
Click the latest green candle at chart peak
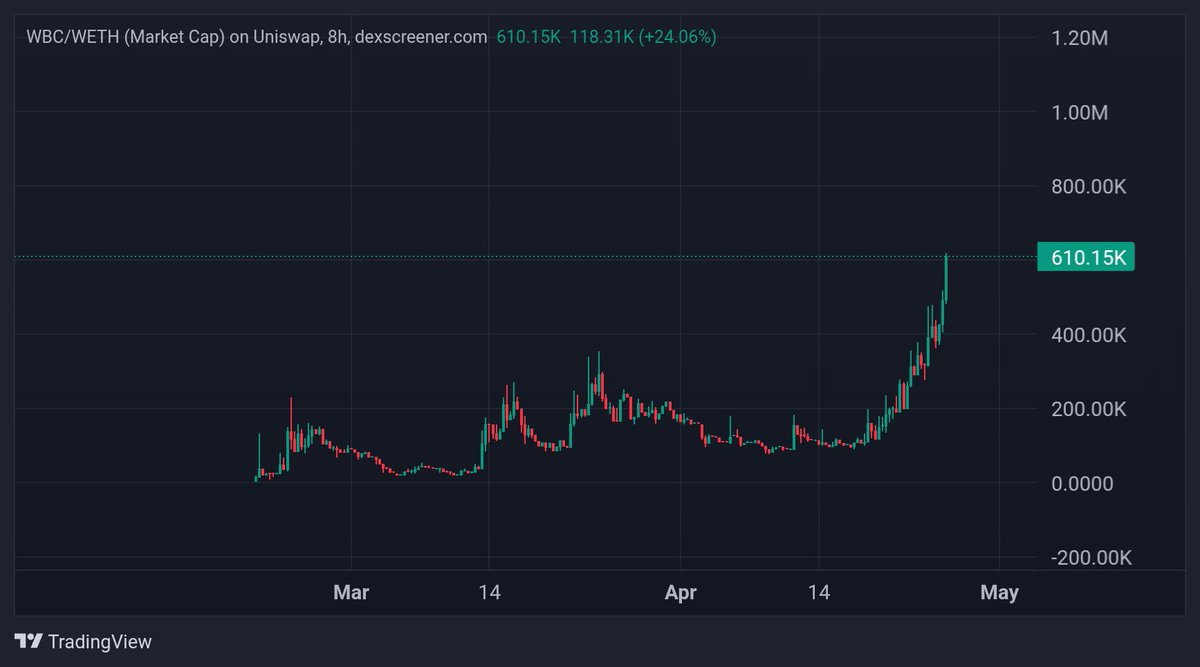coord(946,278)
